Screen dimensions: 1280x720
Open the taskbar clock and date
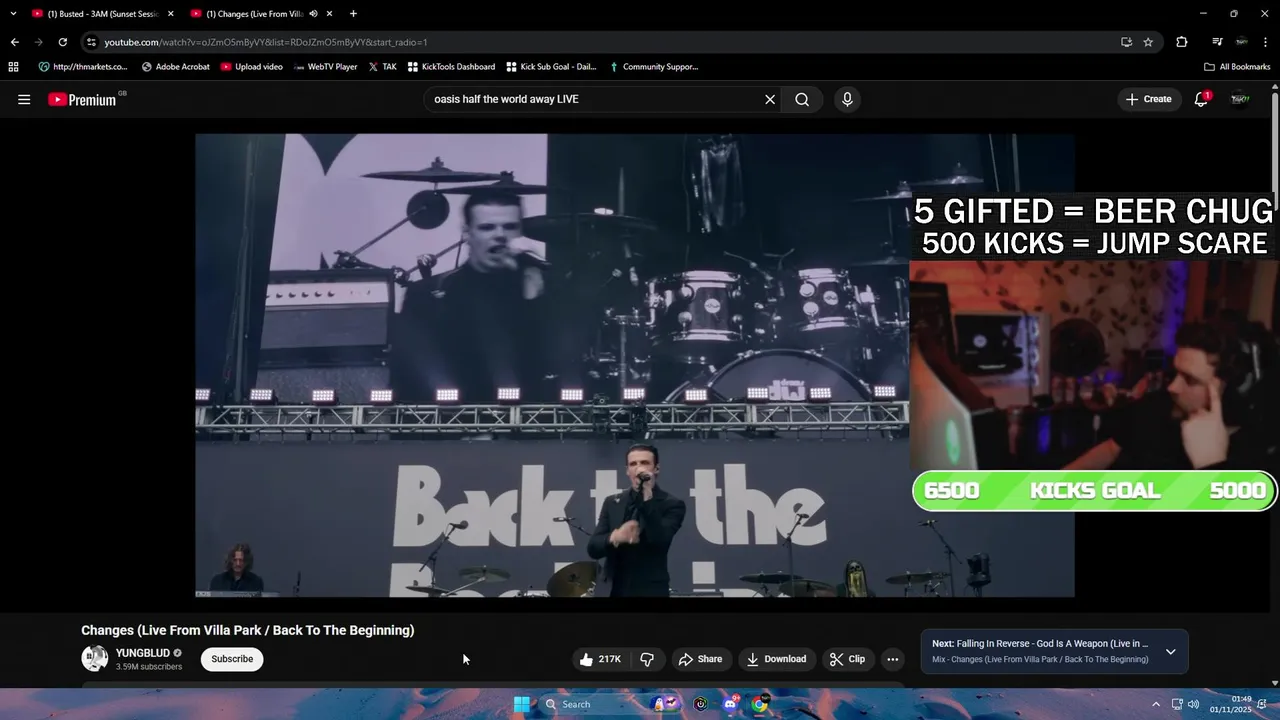(1231, 704)
